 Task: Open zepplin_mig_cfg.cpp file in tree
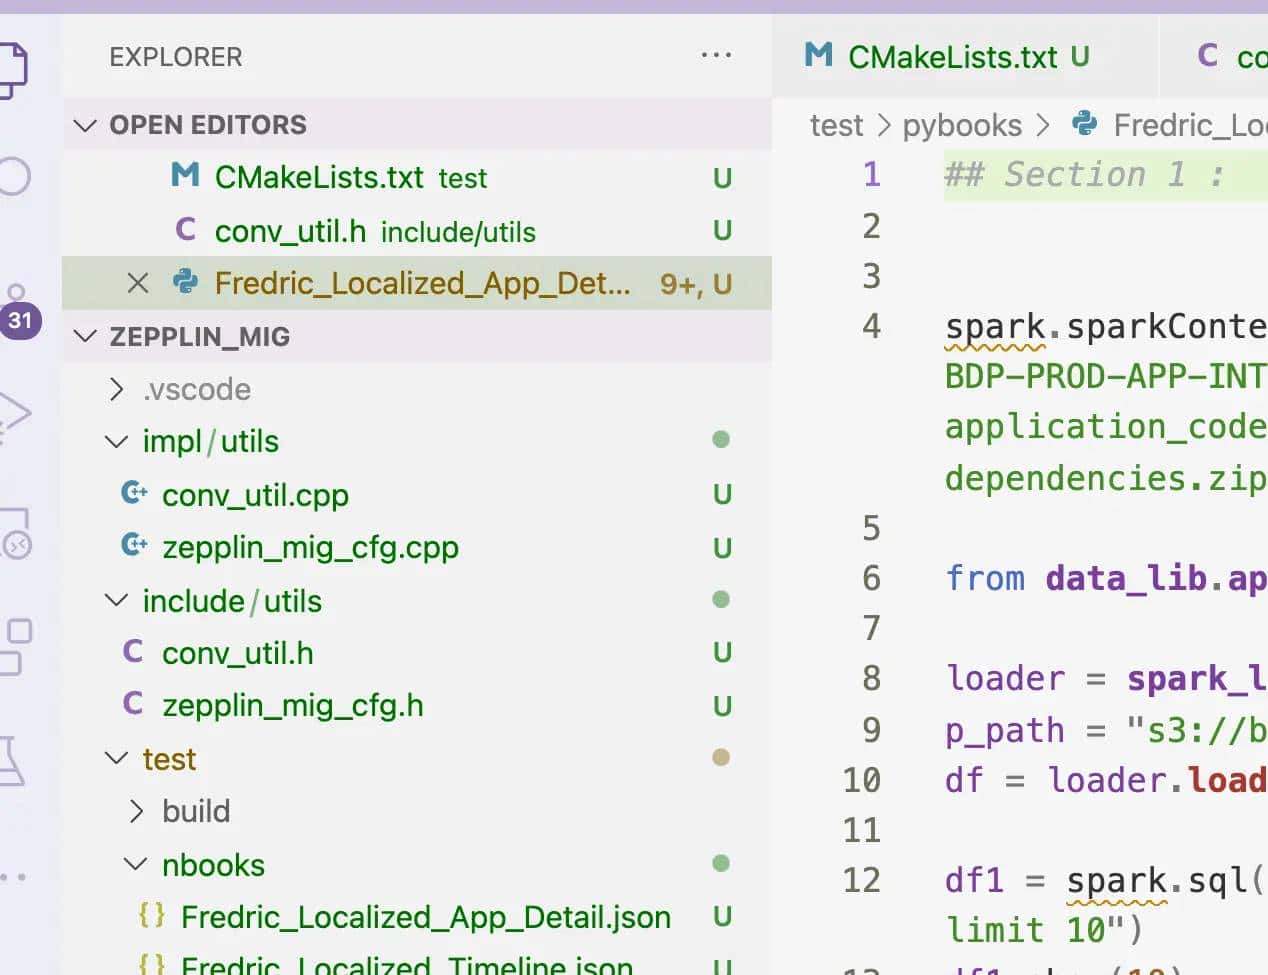pos(310,548)
